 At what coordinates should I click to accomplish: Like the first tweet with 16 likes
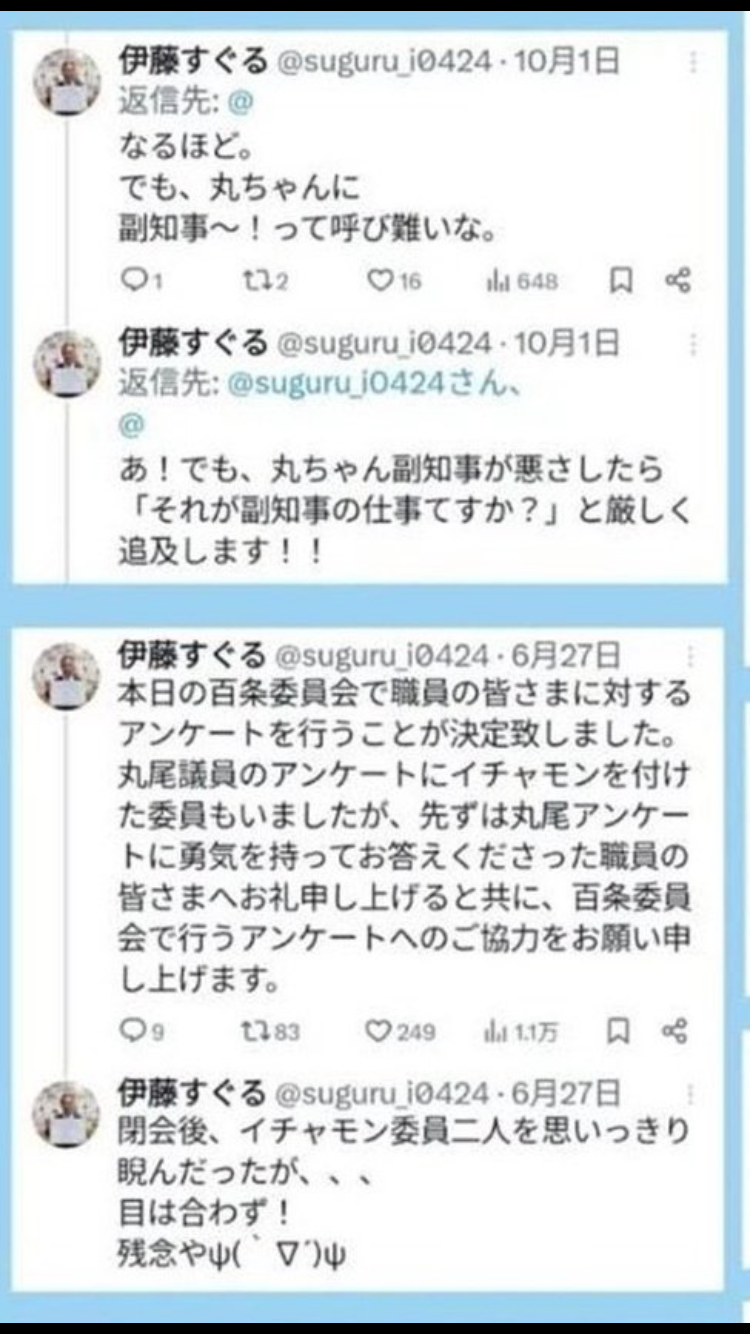[394, 282]
